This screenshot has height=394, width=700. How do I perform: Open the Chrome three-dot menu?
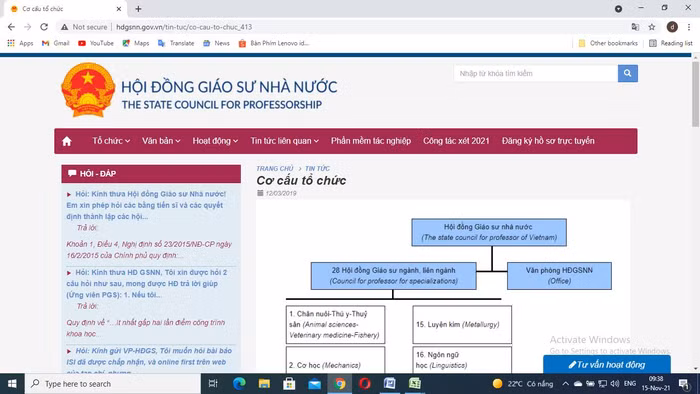click(x=689, y=27)
